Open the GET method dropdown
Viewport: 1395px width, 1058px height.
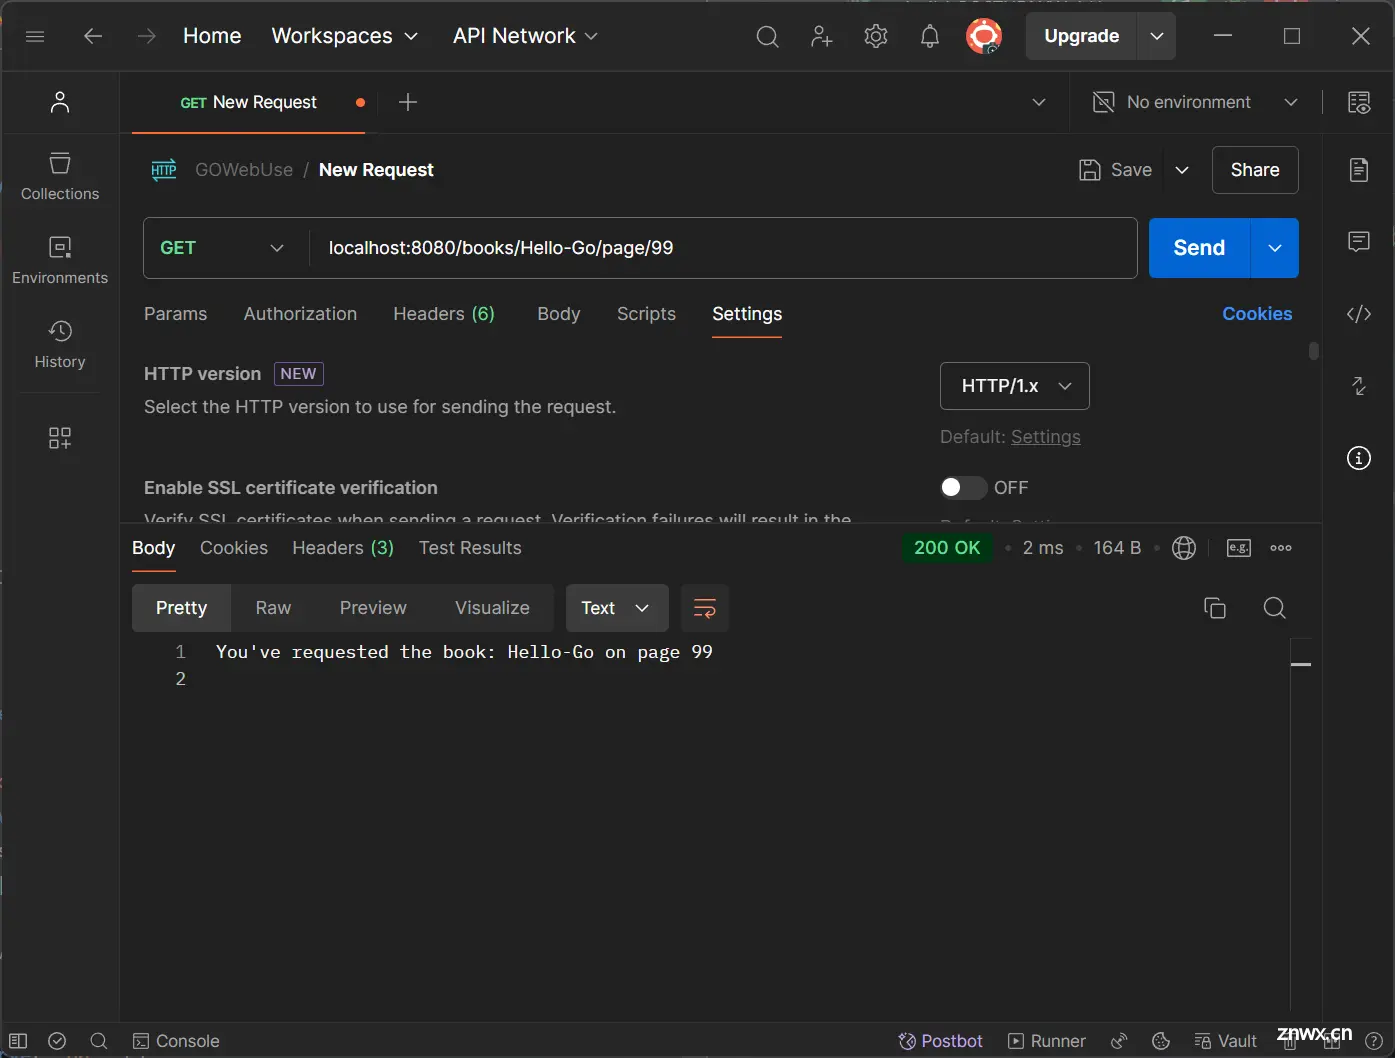(222, 248)
